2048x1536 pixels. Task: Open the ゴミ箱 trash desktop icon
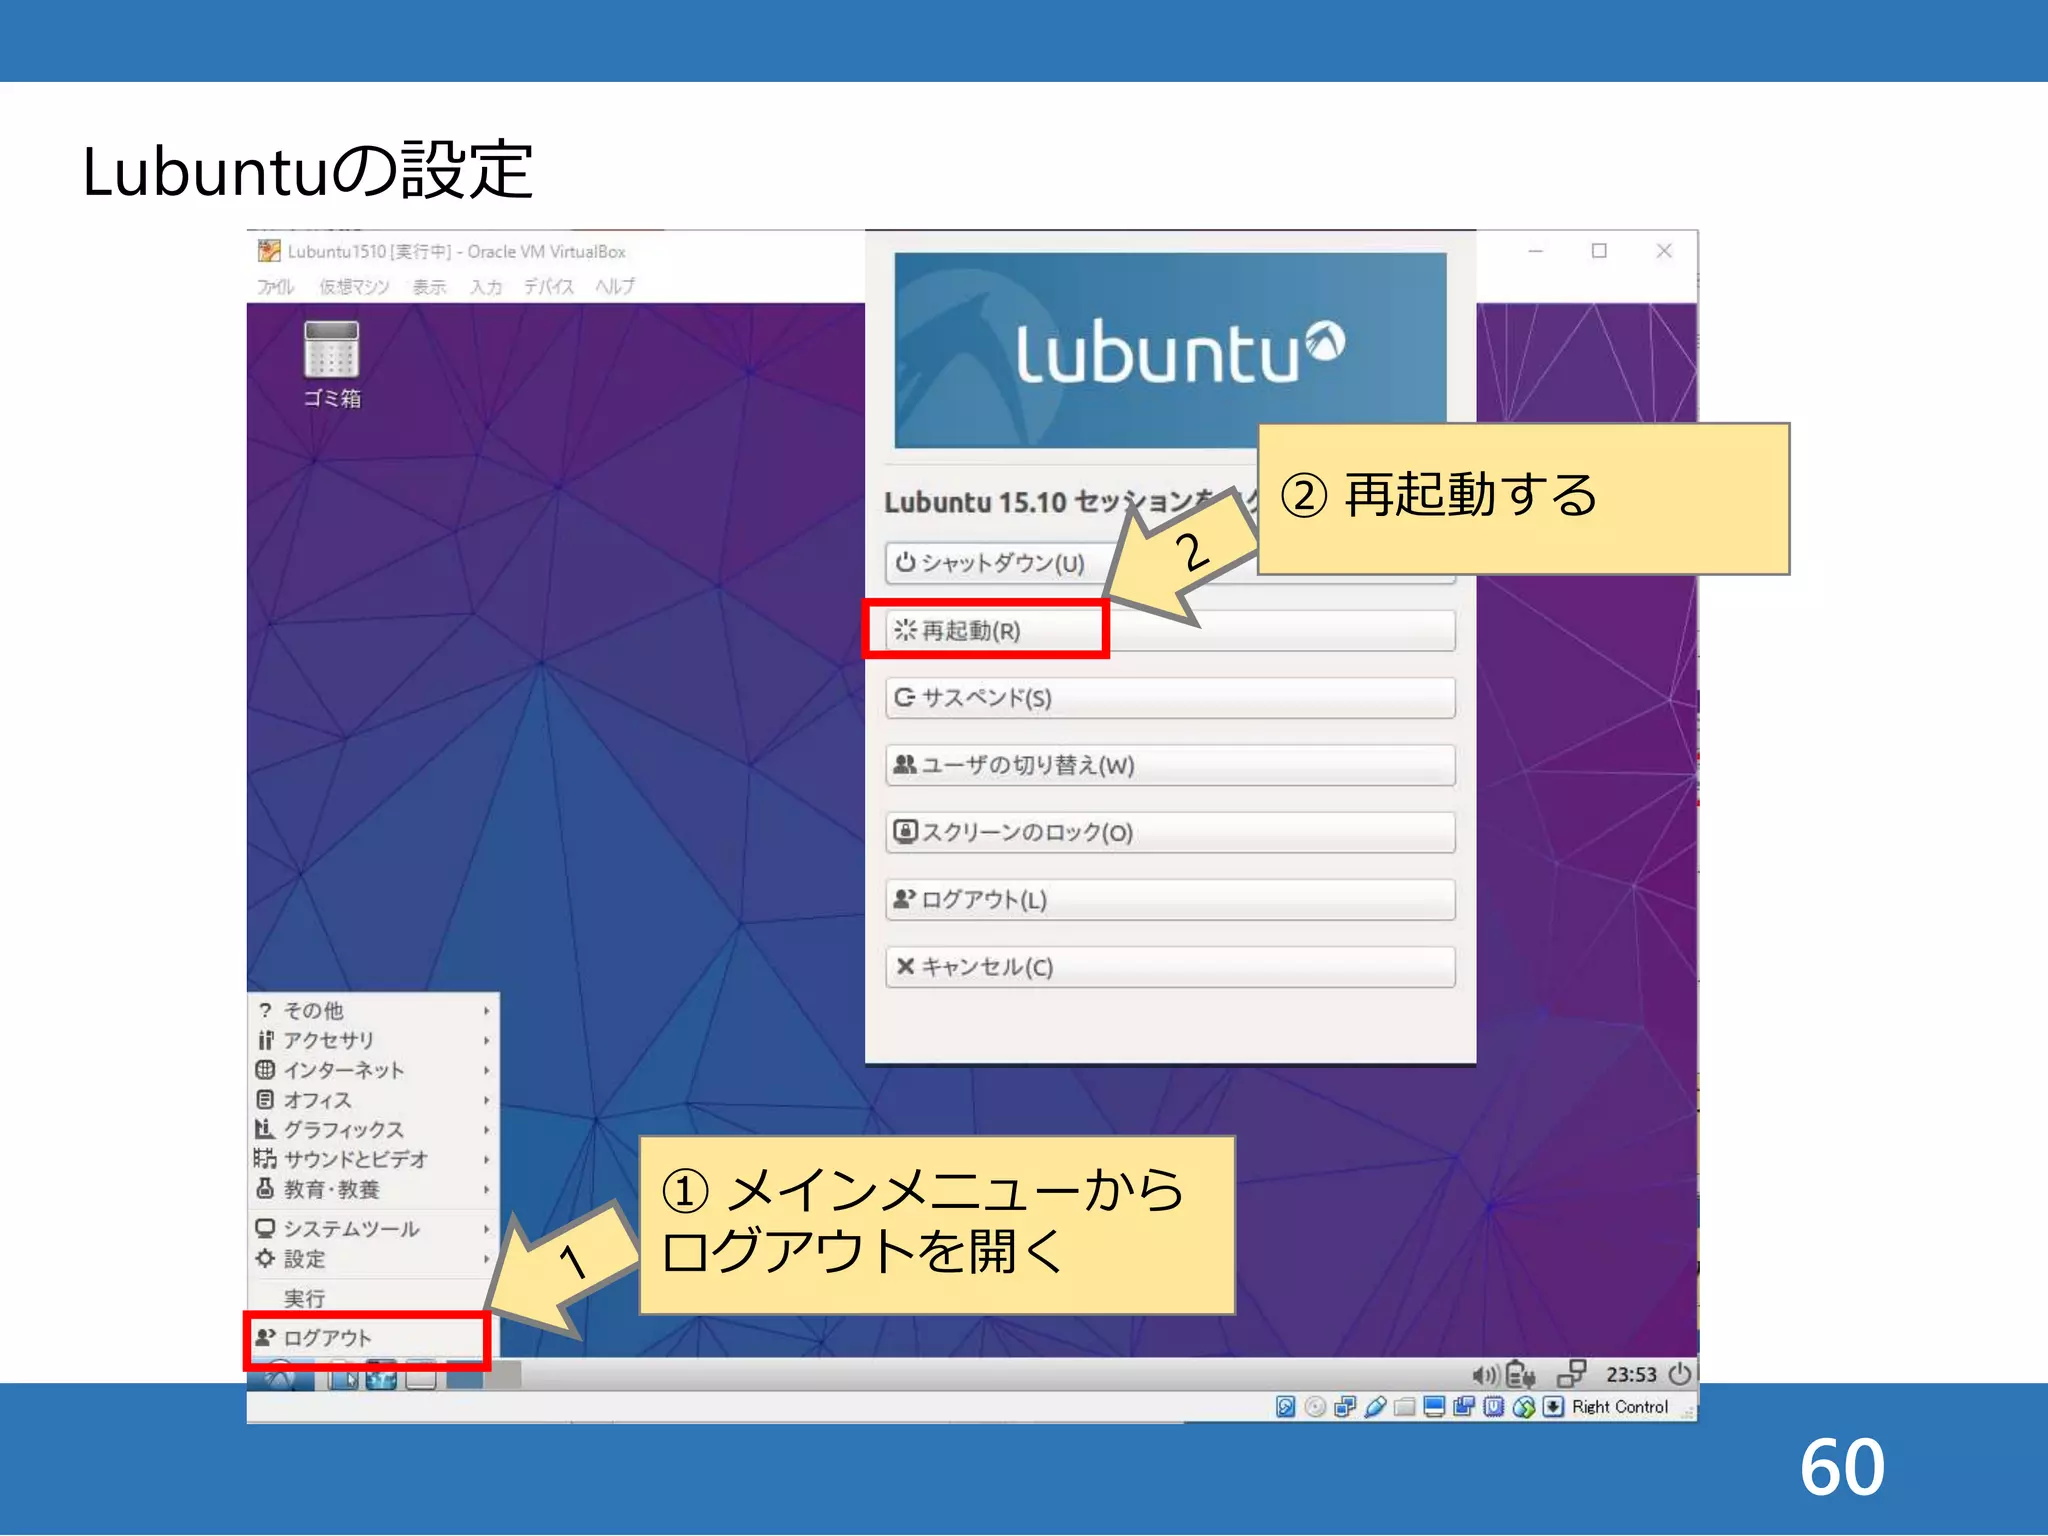coord(332,364)
